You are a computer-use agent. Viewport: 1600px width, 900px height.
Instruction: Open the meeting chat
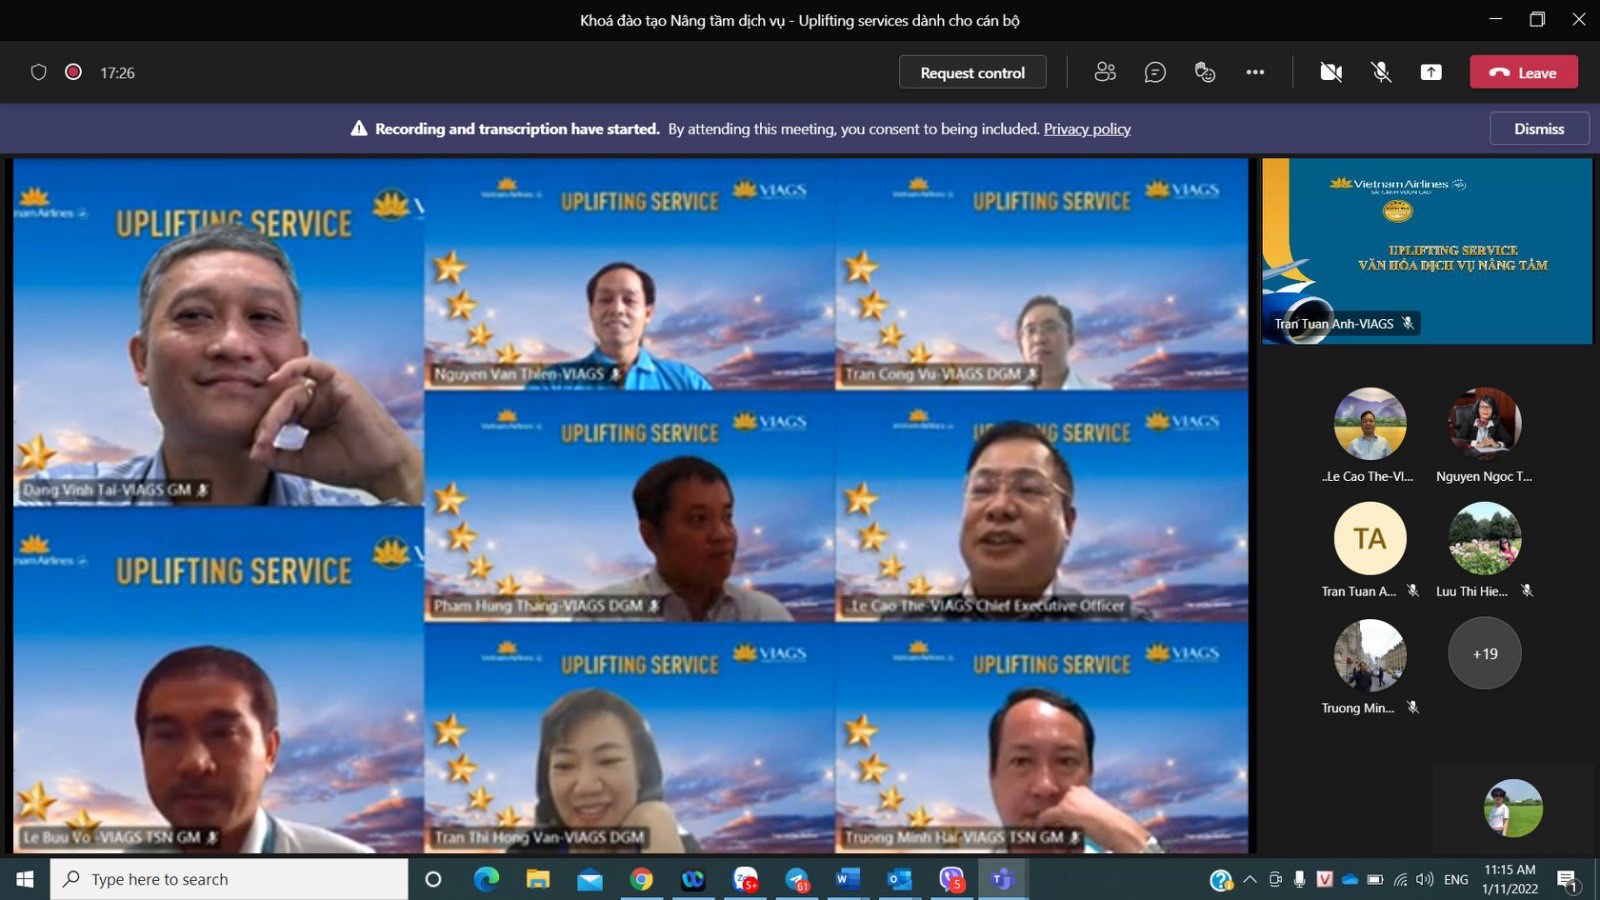(1155, 72)
